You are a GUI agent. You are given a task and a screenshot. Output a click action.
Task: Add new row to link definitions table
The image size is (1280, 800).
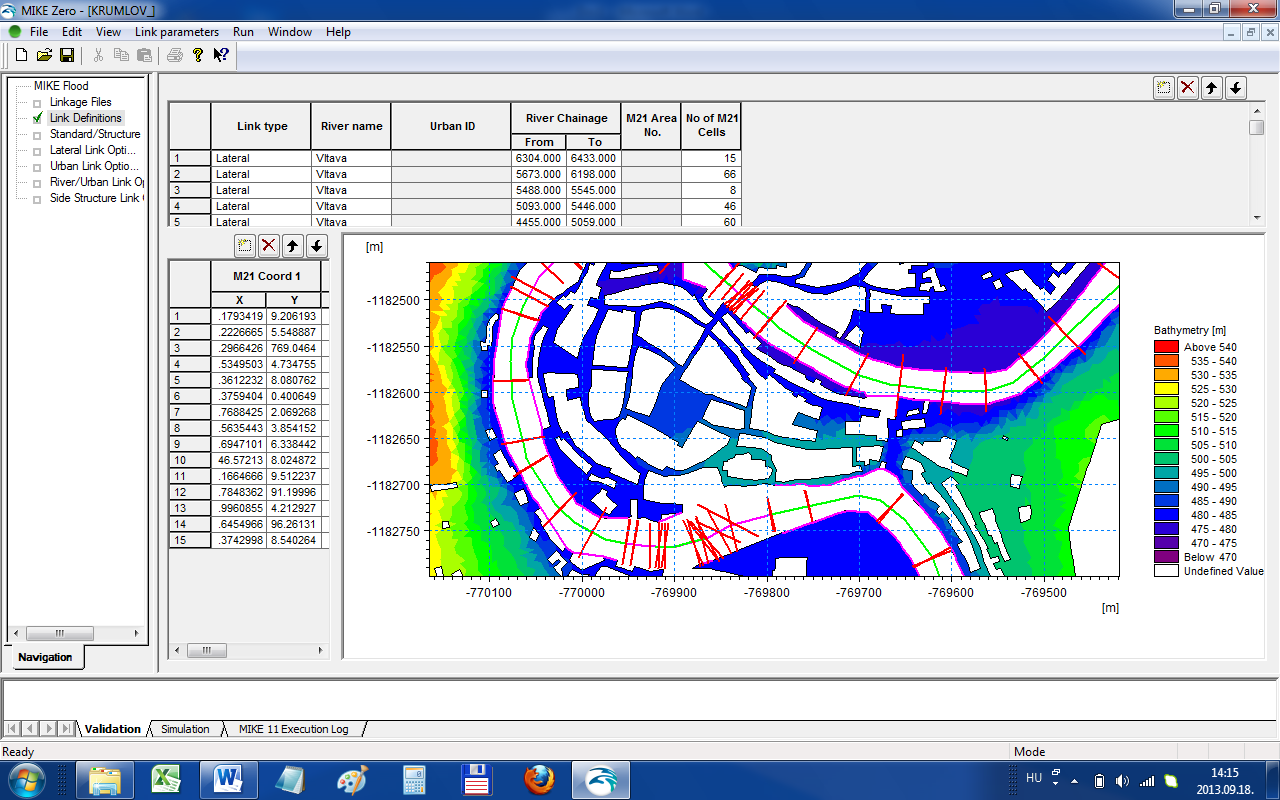coord(1164,87)
